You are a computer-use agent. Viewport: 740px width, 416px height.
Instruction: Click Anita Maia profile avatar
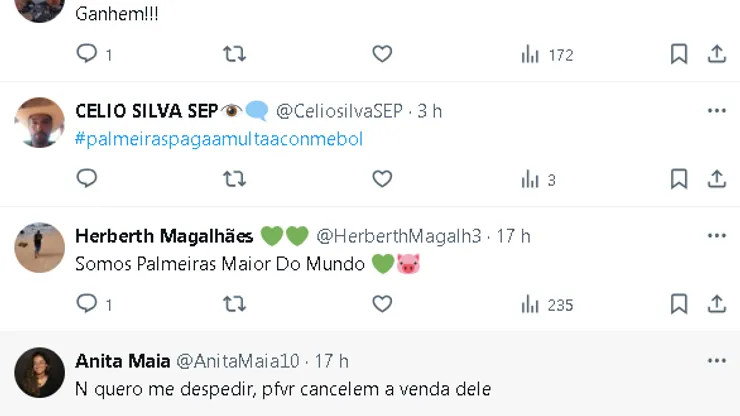click(x=40, y=372)
